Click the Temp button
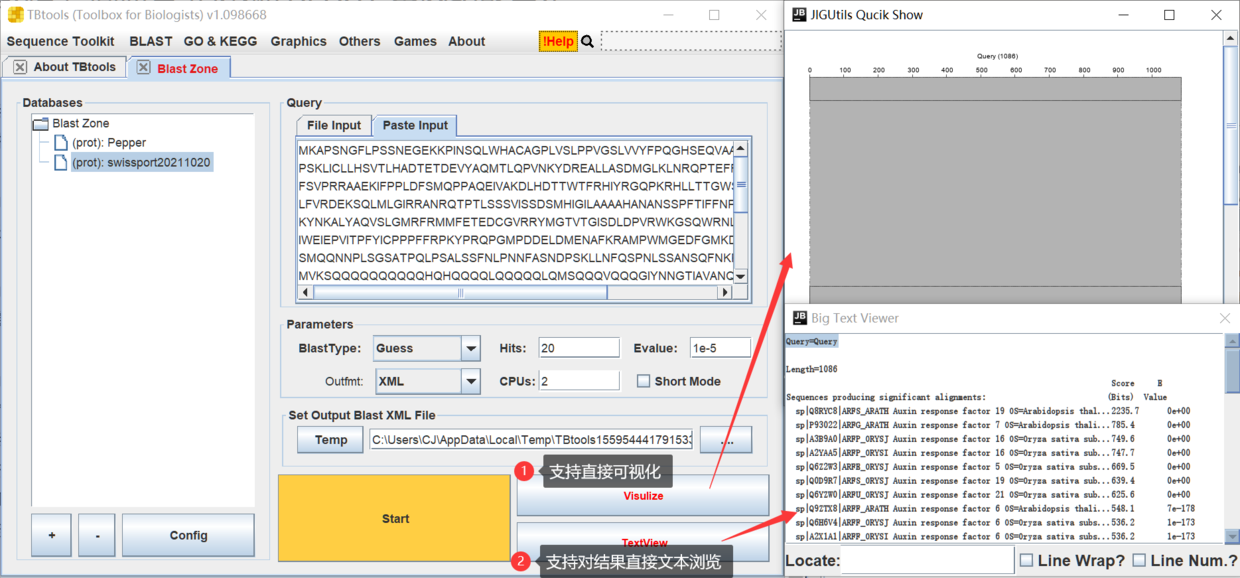 [331, 439]
